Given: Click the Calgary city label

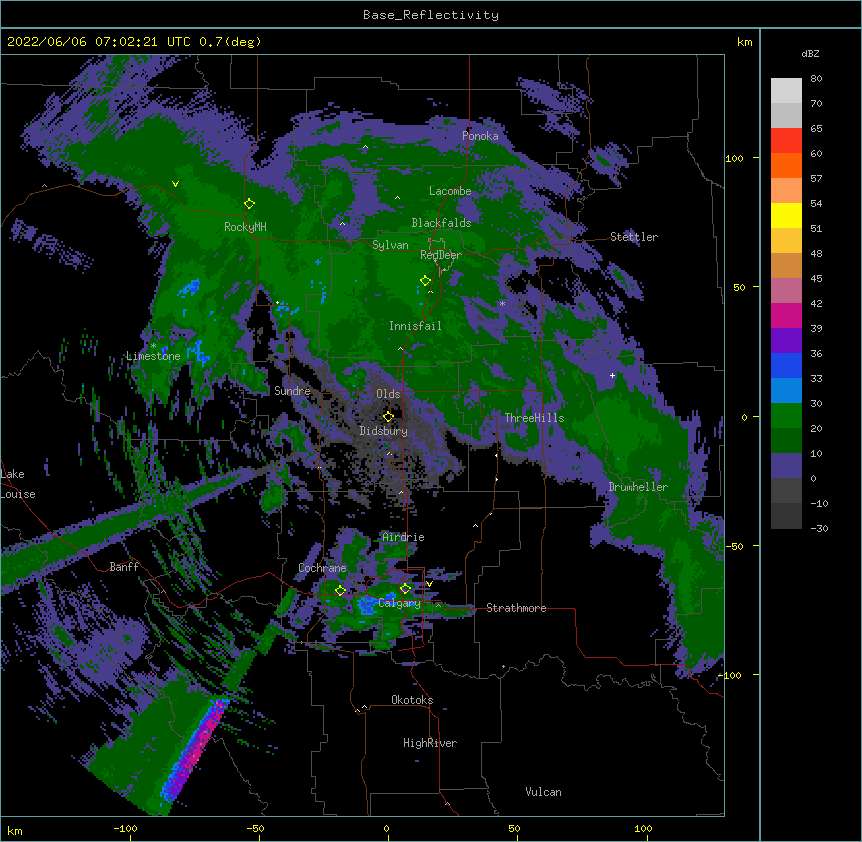Looking at the screenshot, I should [399, 603].
